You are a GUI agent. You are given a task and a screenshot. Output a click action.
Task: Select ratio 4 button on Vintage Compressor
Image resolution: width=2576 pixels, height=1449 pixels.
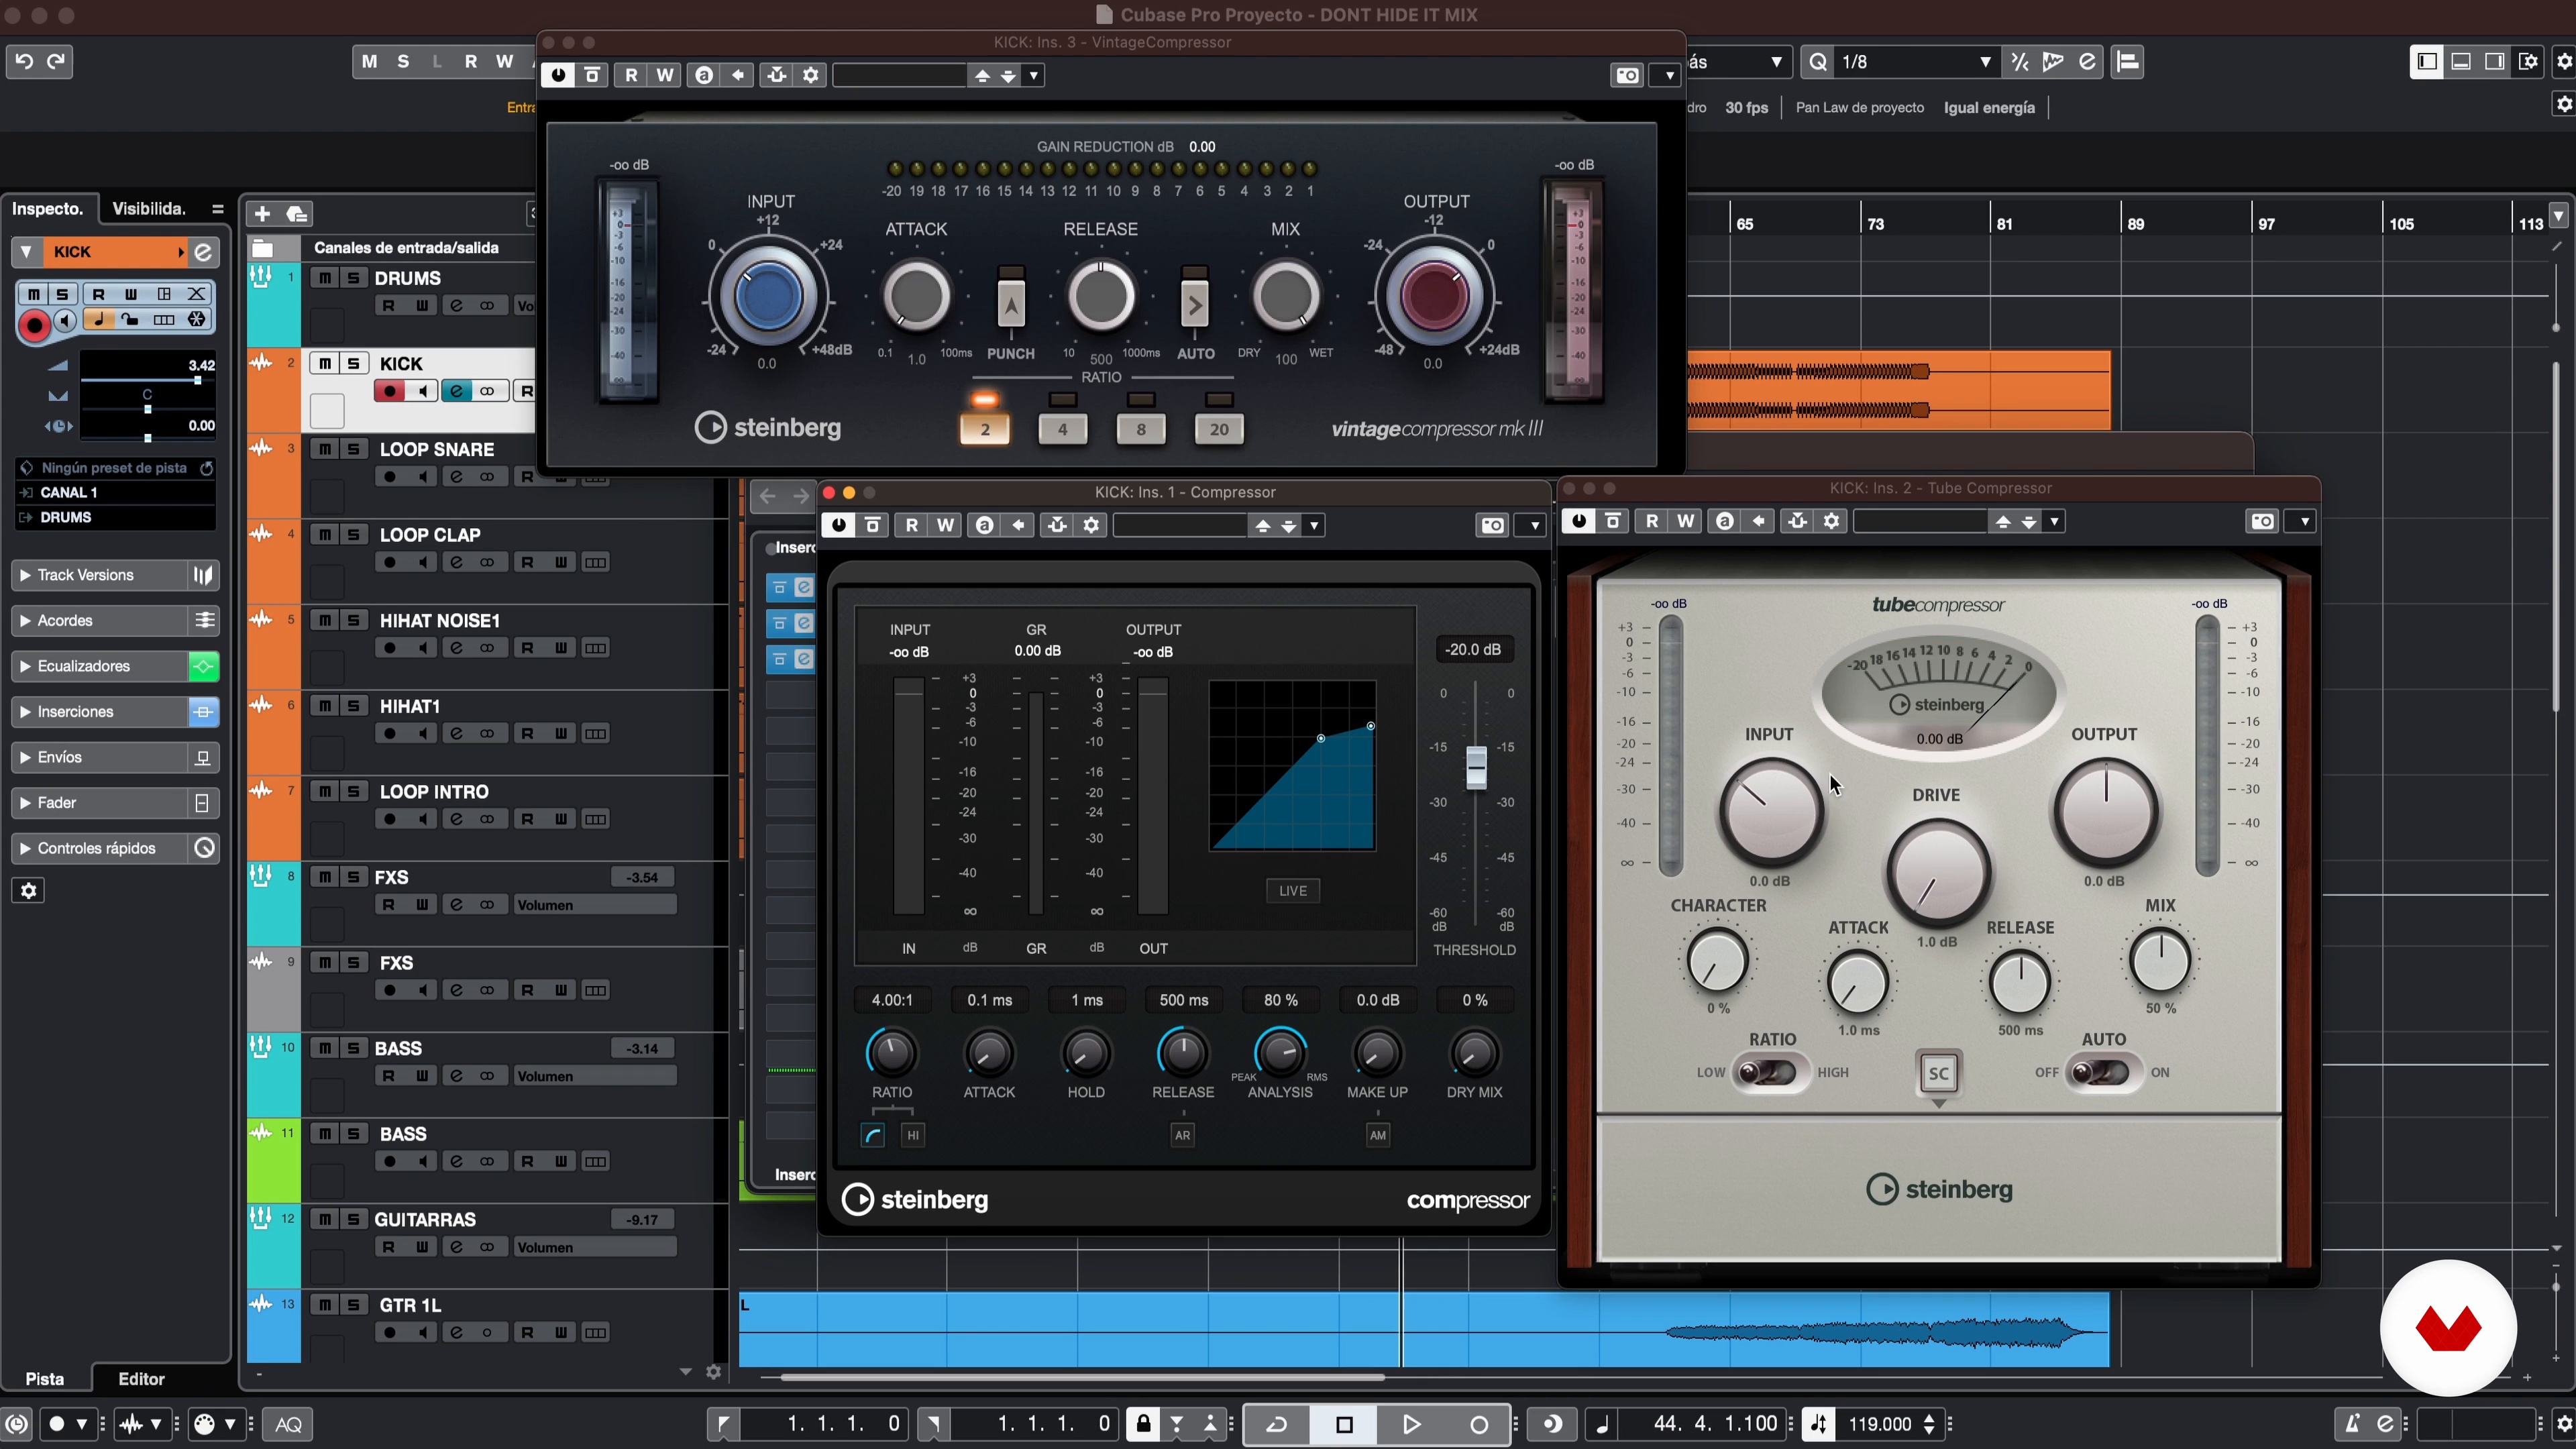coord(1062,429)
